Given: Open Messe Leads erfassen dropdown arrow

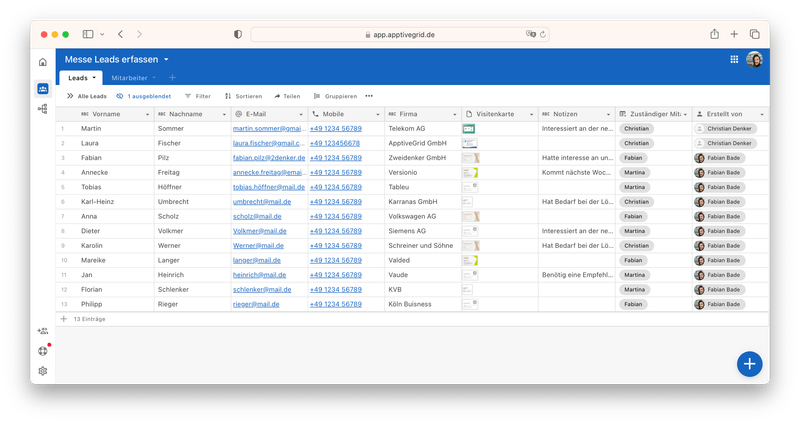Looking at the screenshot, I should click(166, 60).
